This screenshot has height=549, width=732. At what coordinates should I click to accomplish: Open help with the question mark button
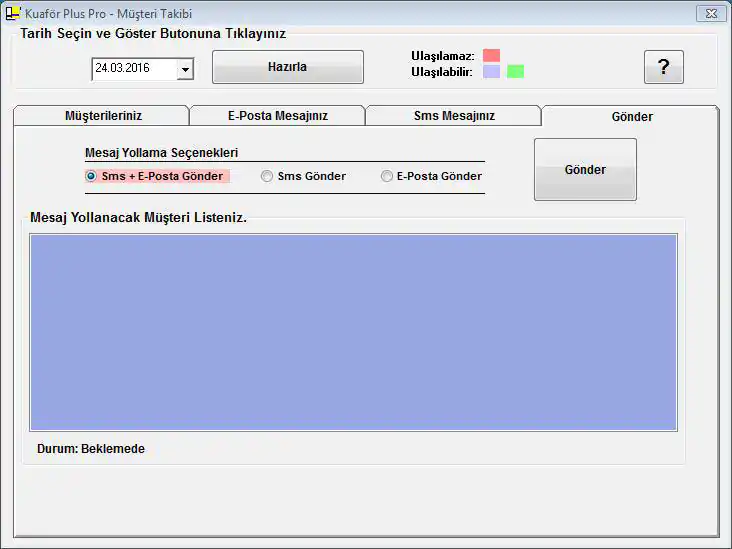(x=663, y=68)
